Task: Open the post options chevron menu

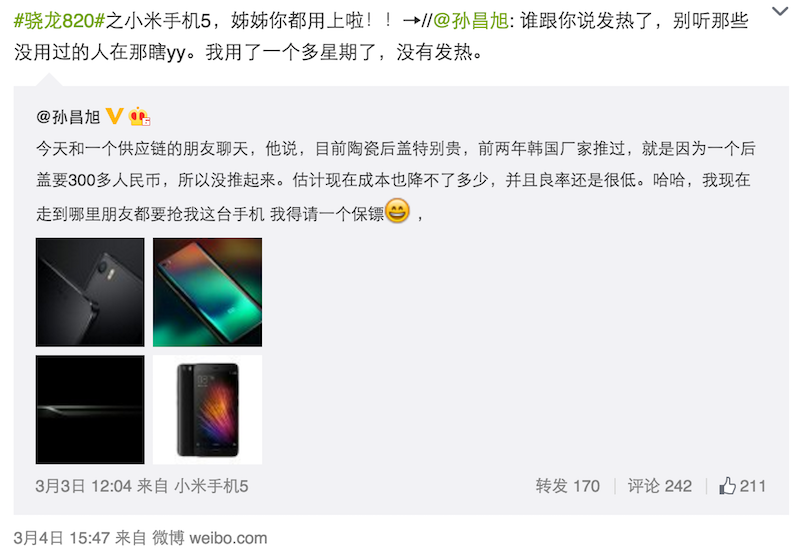Action: [780, 11]
